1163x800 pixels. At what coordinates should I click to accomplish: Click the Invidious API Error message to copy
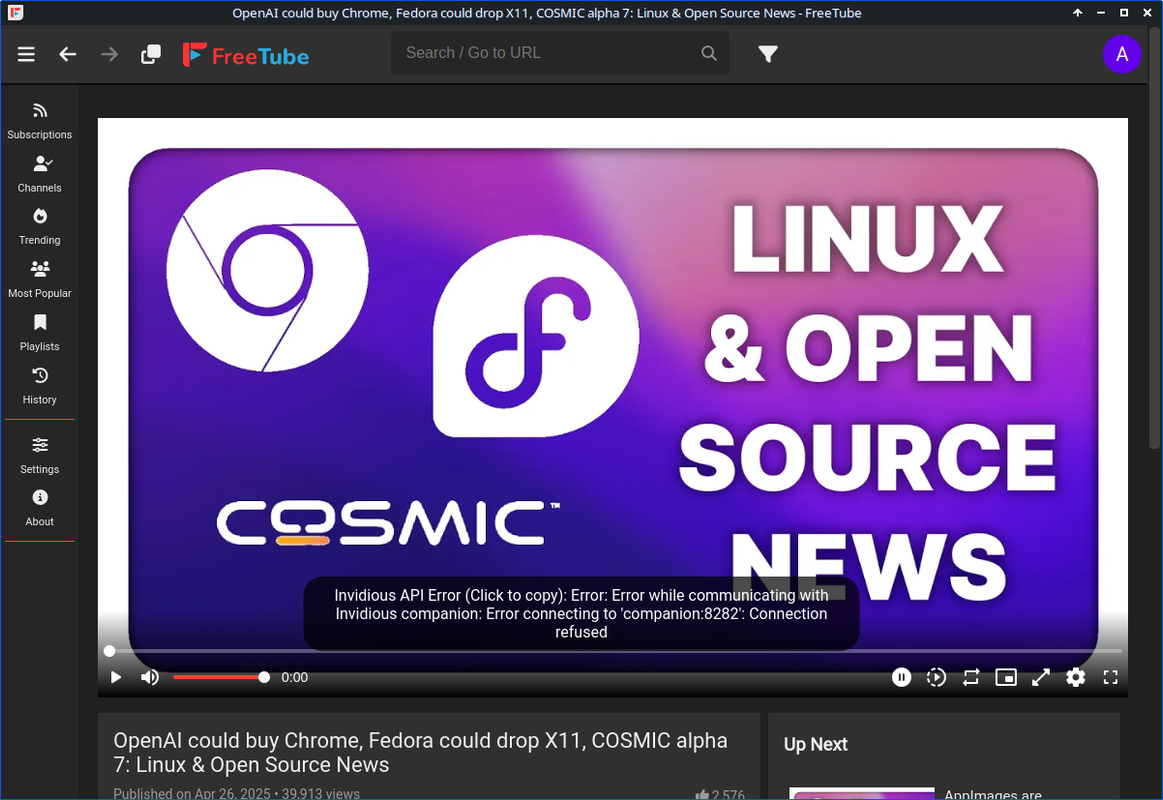(x=581, y=613)
